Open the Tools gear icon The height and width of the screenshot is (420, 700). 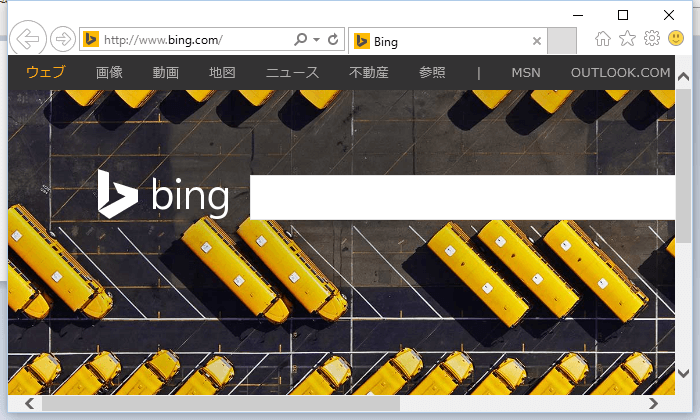point(651,38)
